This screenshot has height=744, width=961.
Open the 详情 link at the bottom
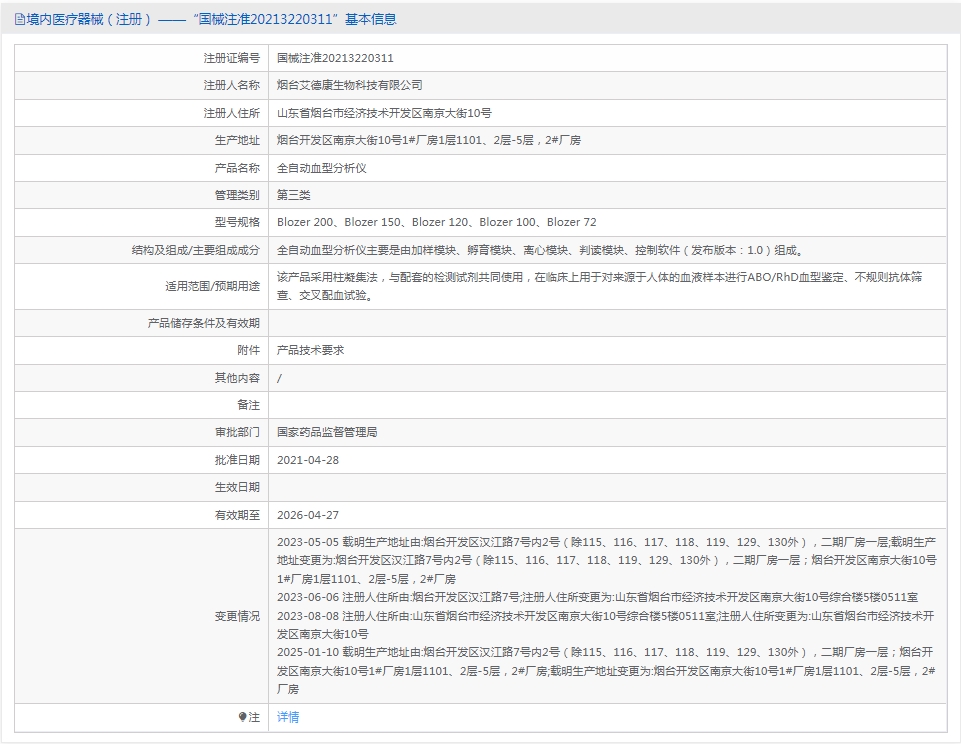pos(288,717)
